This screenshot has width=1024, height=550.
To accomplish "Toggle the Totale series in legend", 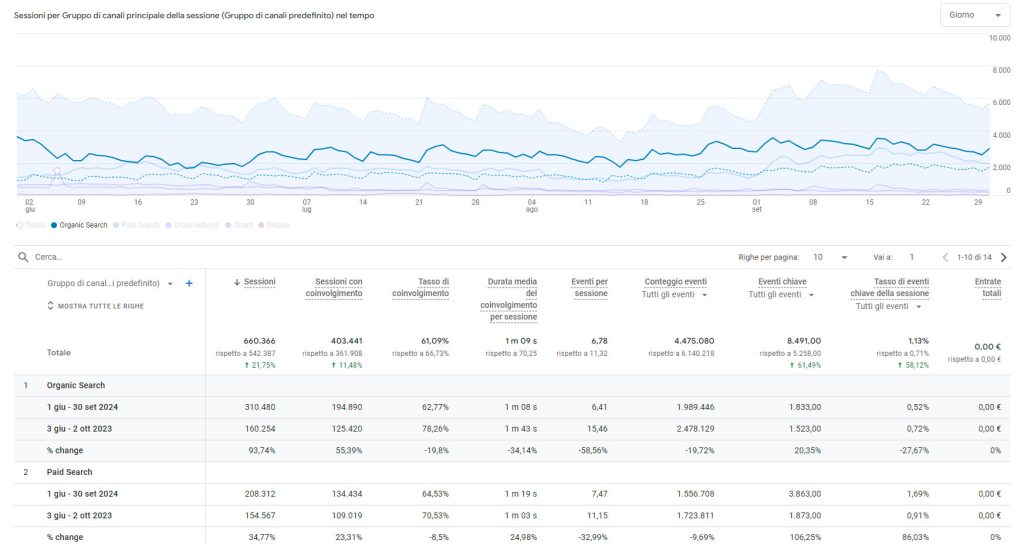I will click(30, 225).
